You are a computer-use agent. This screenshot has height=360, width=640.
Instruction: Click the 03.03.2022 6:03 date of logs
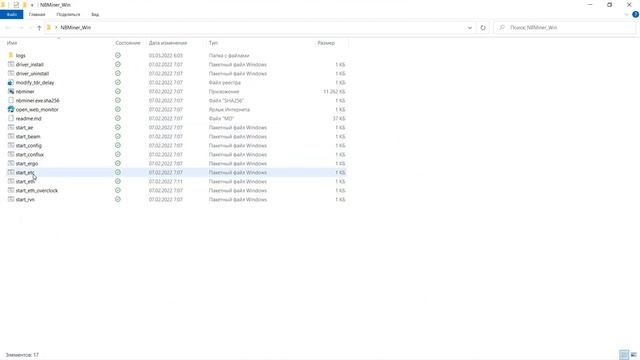tap(166, 55)
